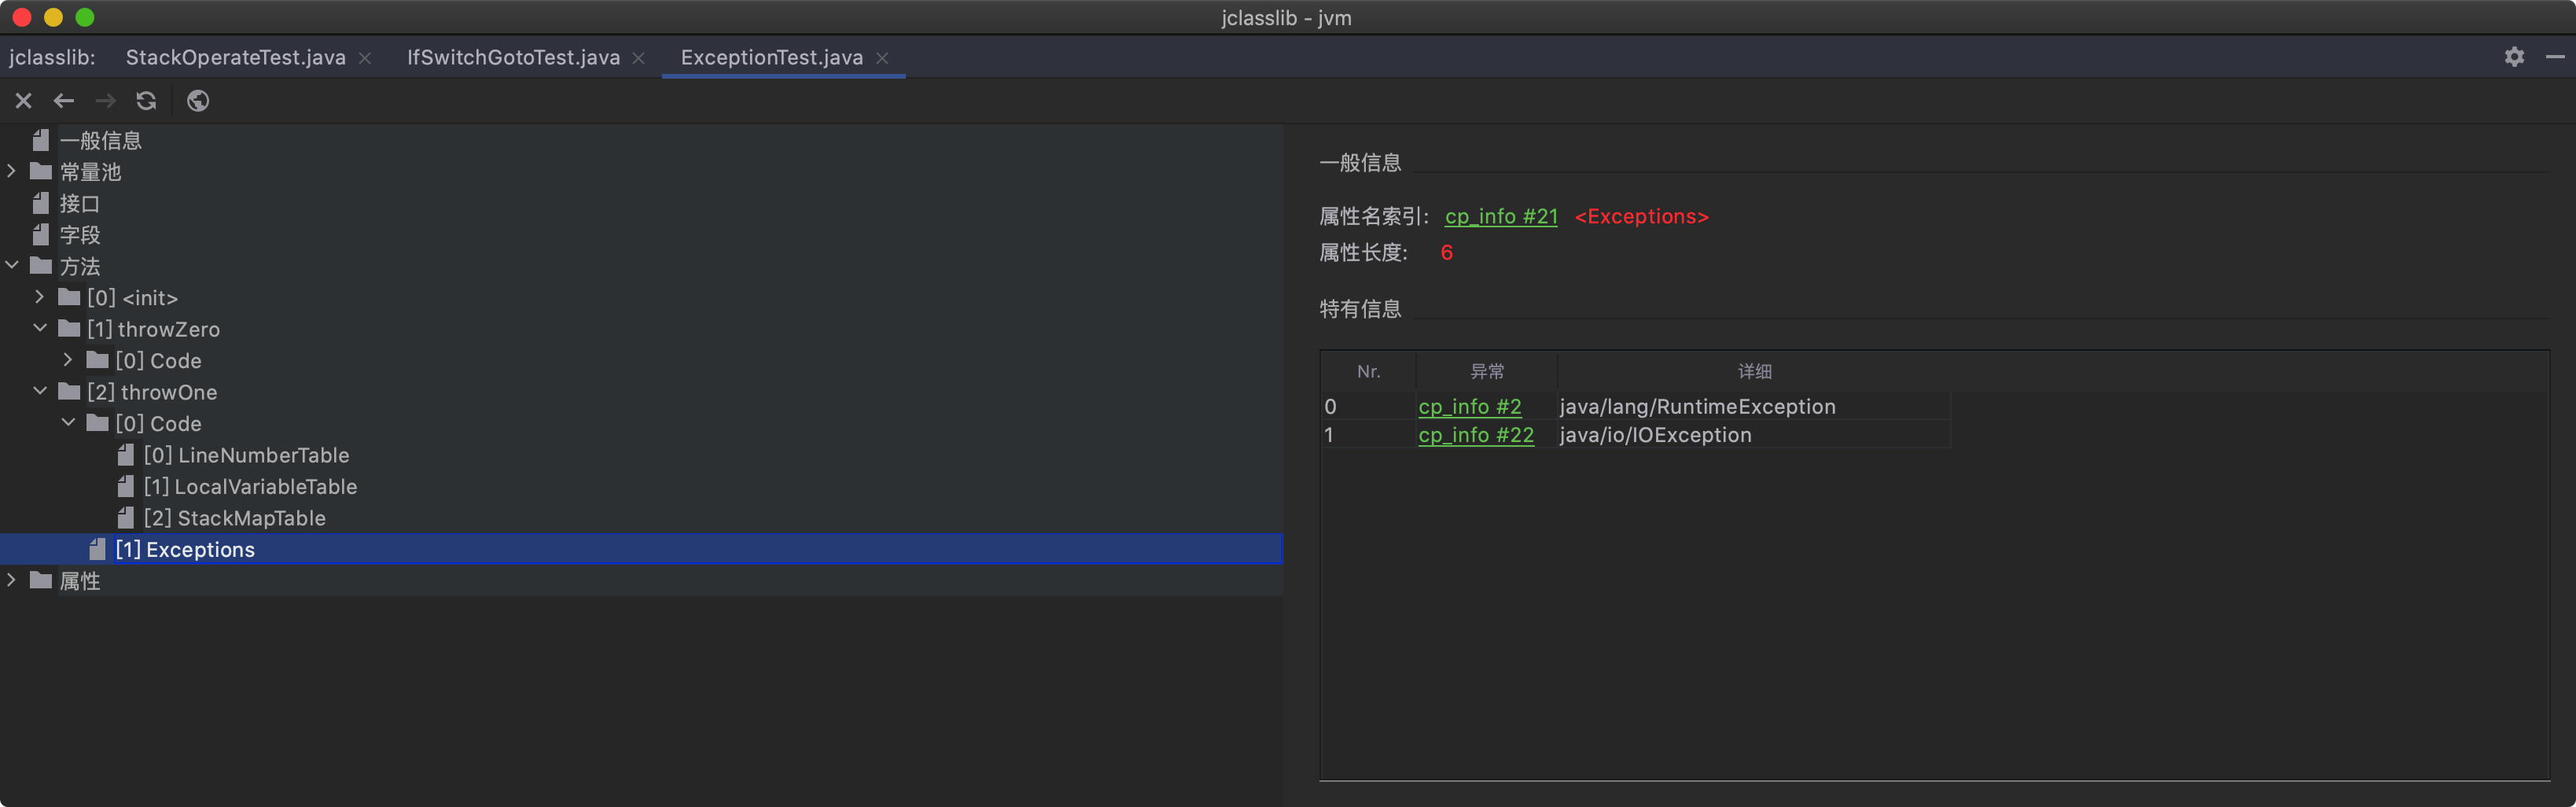Click the cp_info #2 RuntimeException link
The width and height of the screenshot is (2576, 807).
[x=1469, y=407]
